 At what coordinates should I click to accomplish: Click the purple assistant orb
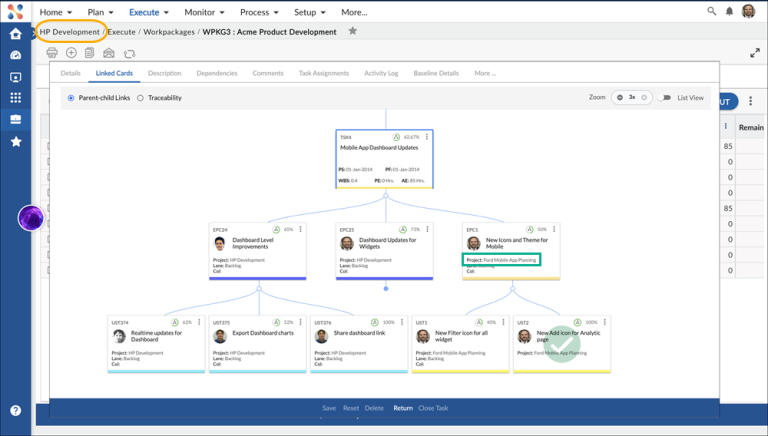click(31, 218)
